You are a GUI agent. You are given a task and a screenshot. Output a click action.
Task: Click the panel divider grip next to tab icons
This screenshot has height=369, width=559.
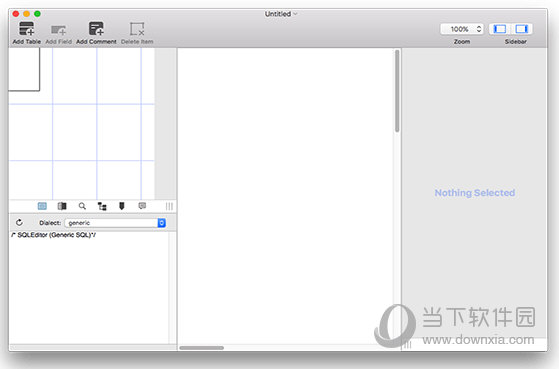click(x=169, y=206)
